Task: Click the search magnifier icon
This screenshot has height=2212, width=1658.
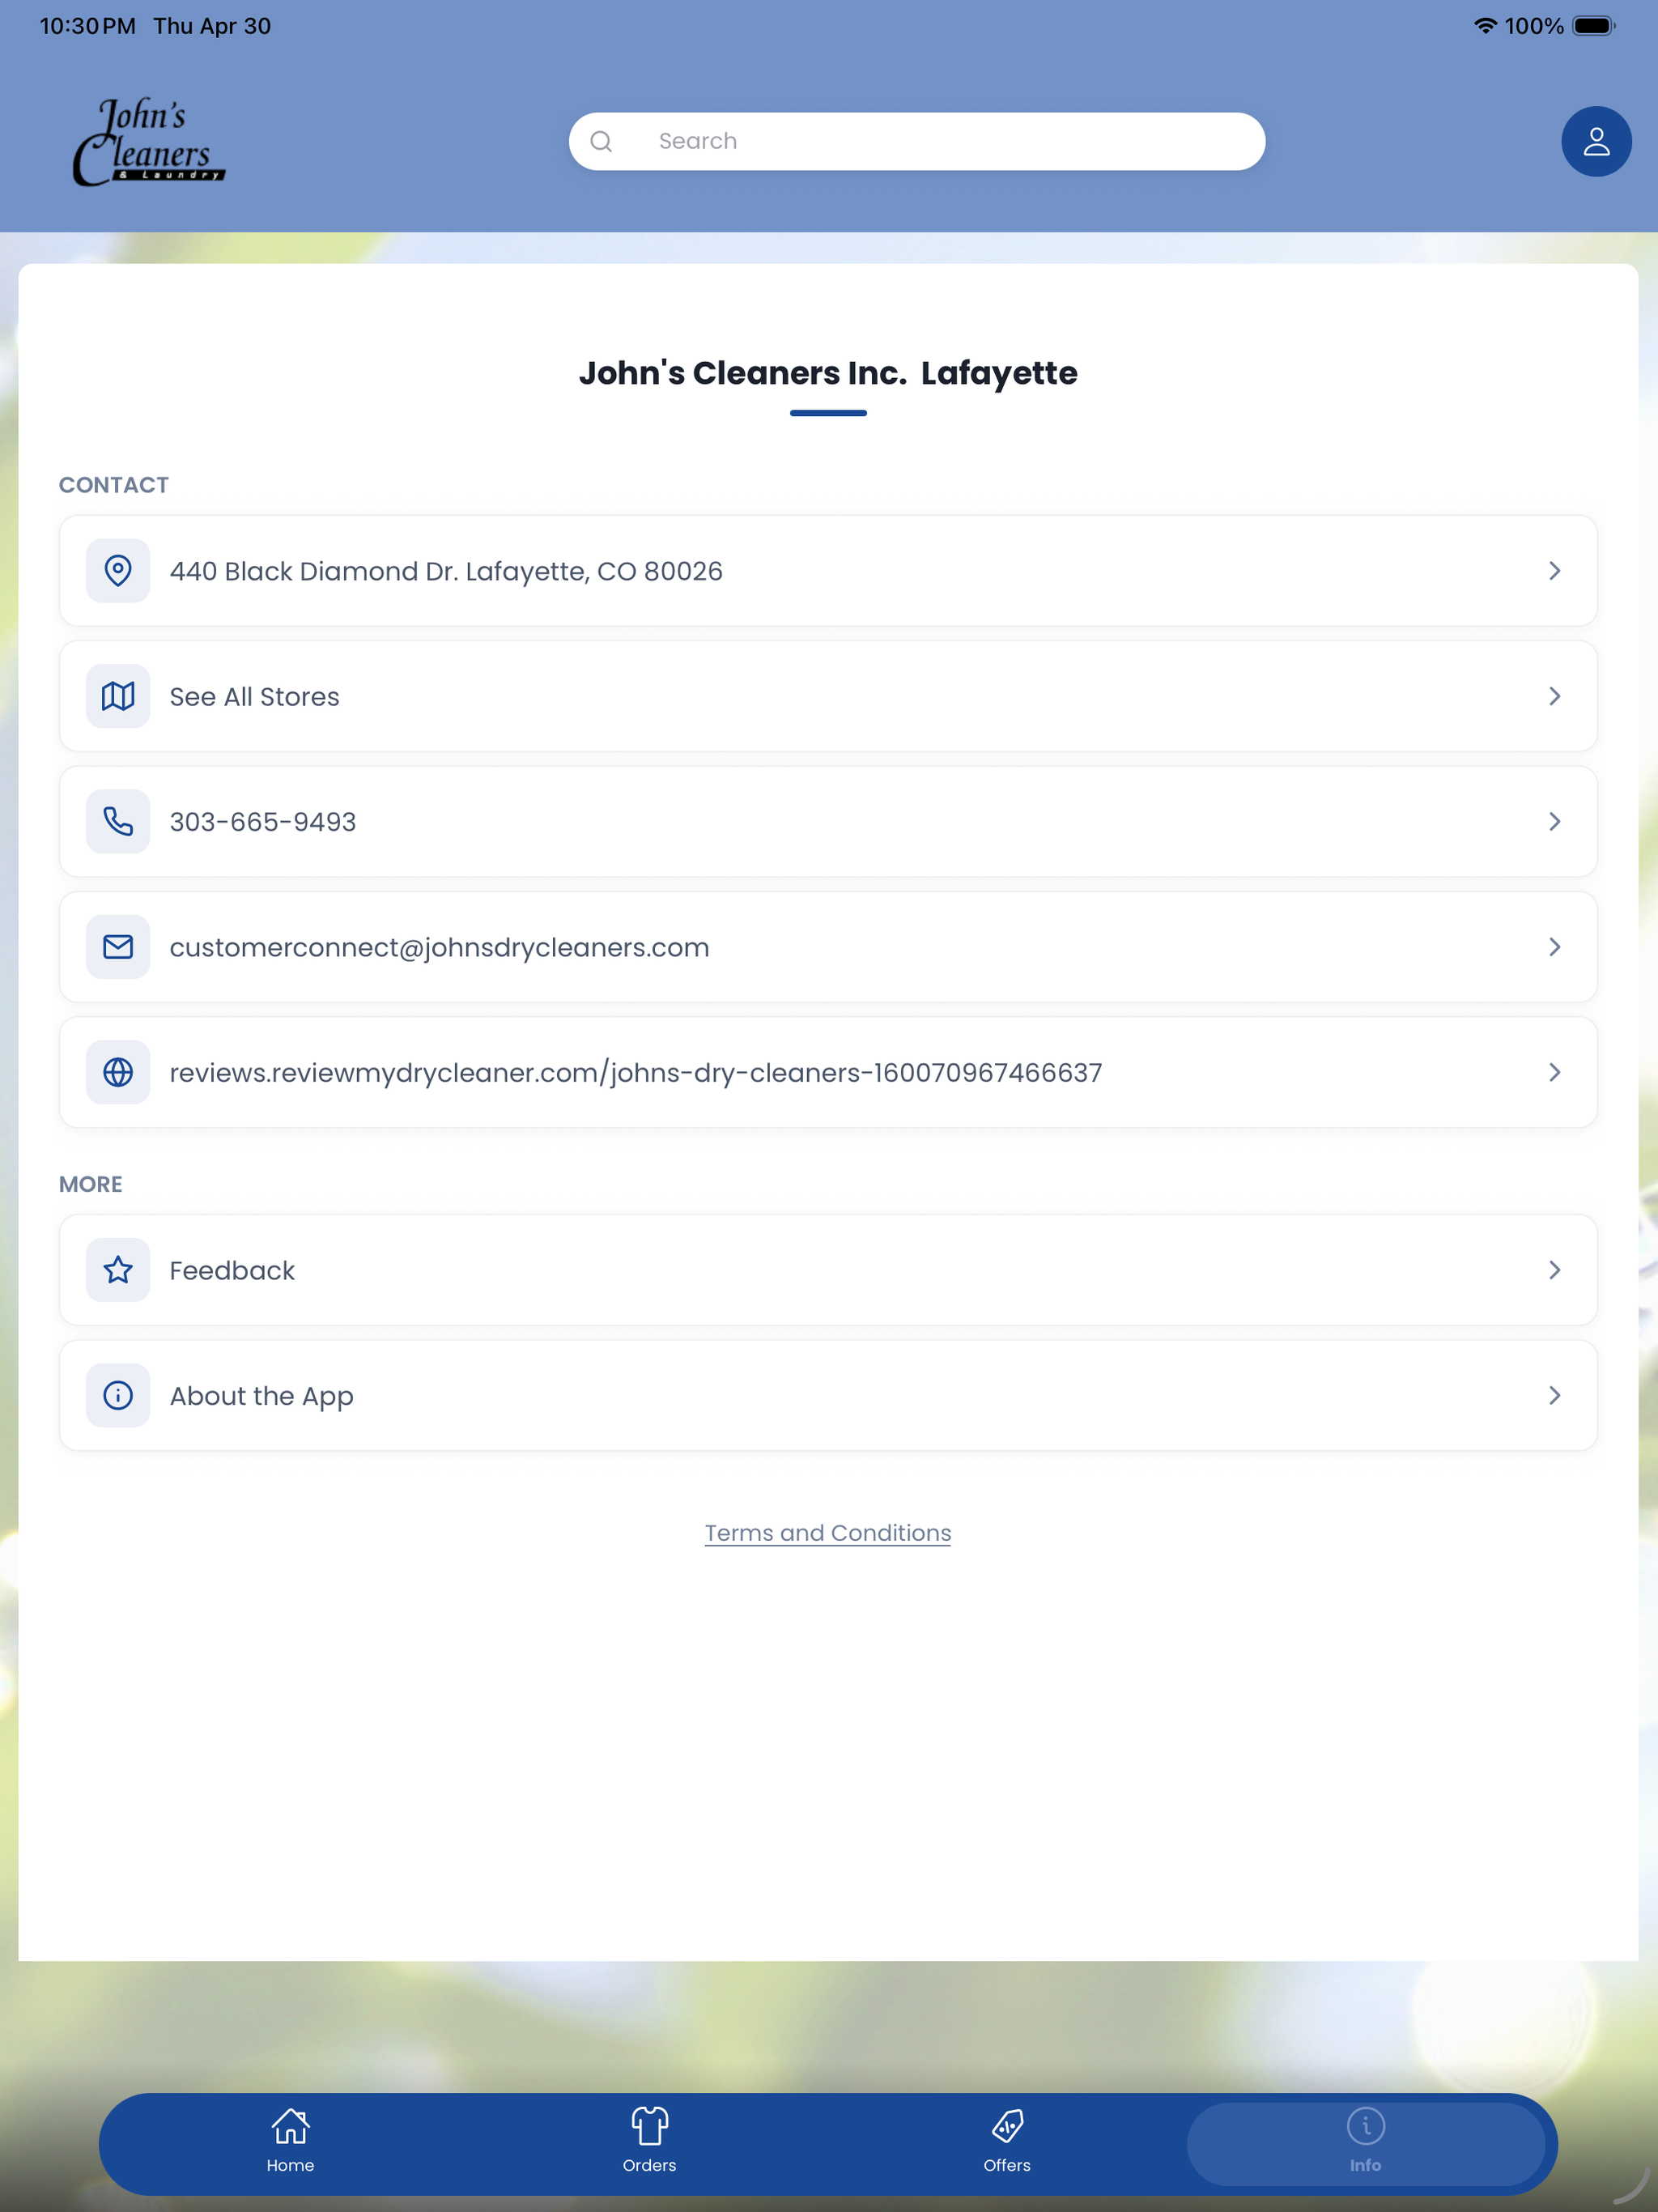Action: tap(601, 141)
